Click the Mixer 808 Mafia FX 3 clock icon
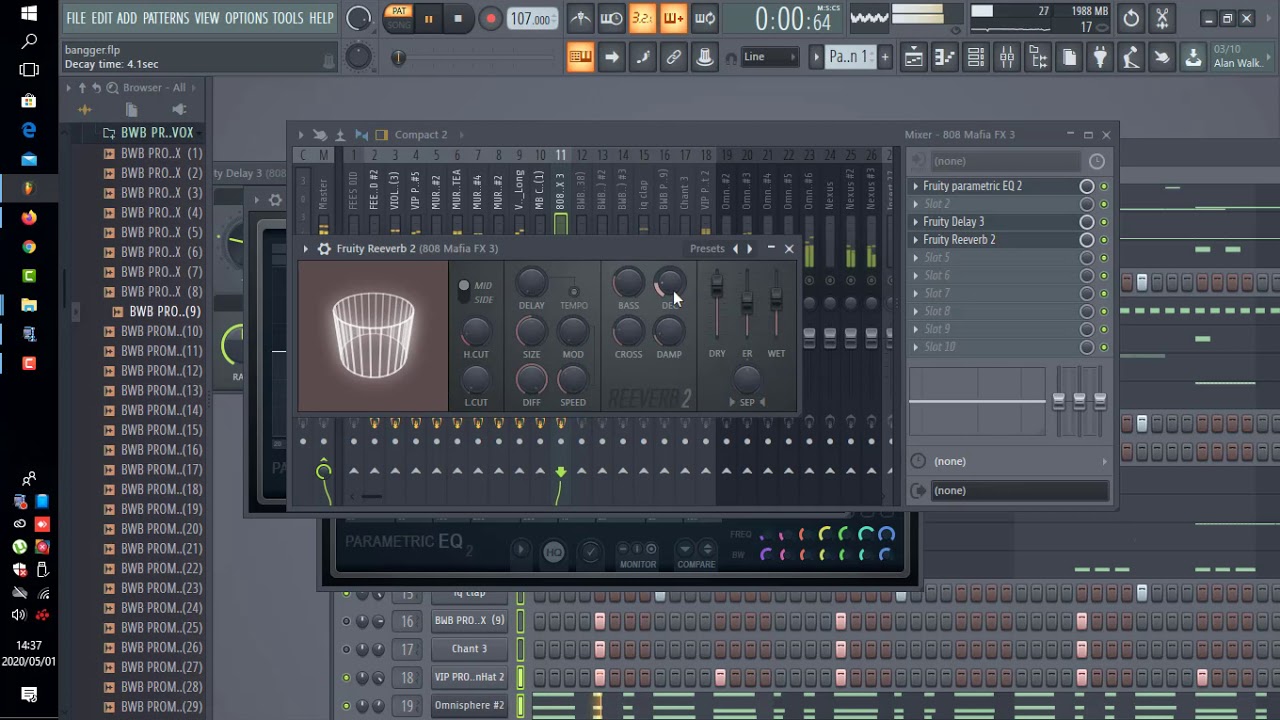The image size is (1280, 720). pyautogui.click(x=1097, y=161)
